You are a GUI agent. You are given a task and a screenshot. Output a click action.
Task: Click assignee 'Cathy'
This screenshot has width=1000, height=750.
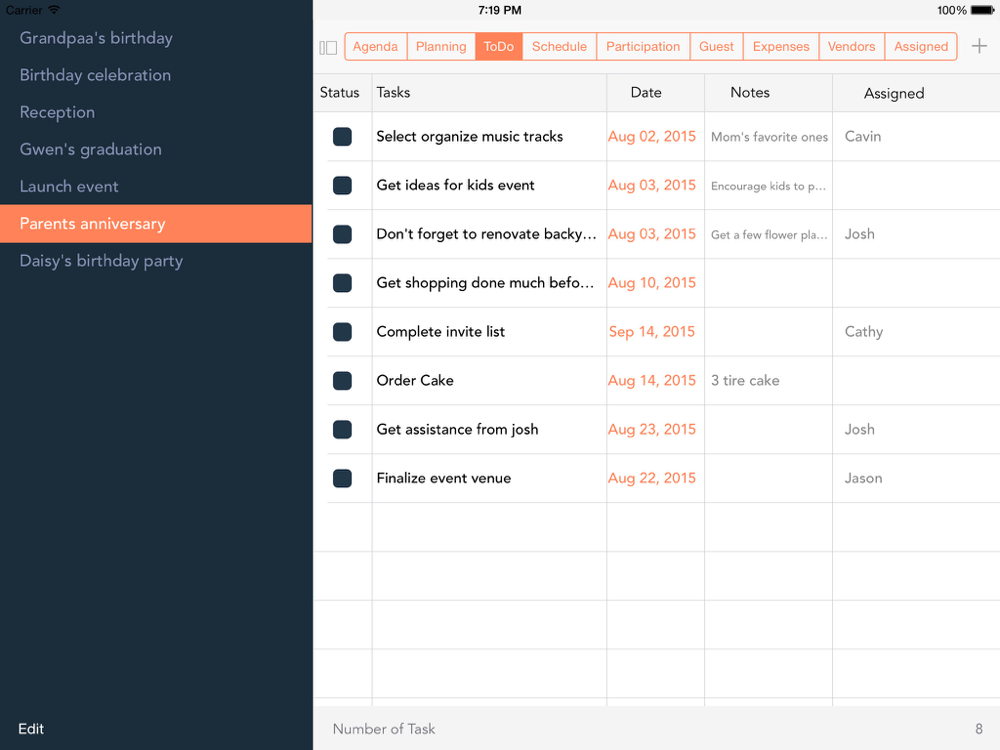[x=864, y=332]
